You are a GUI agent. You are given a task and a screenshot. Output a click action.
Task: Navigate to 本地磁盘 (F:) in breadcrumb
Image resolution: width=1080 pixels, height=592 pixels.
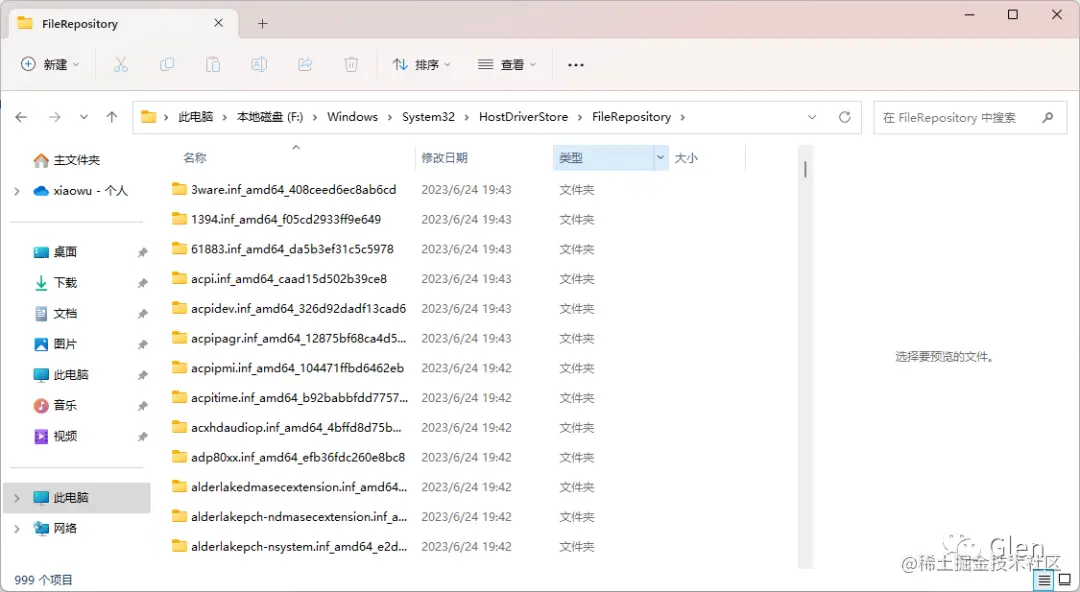coord(270,117)
